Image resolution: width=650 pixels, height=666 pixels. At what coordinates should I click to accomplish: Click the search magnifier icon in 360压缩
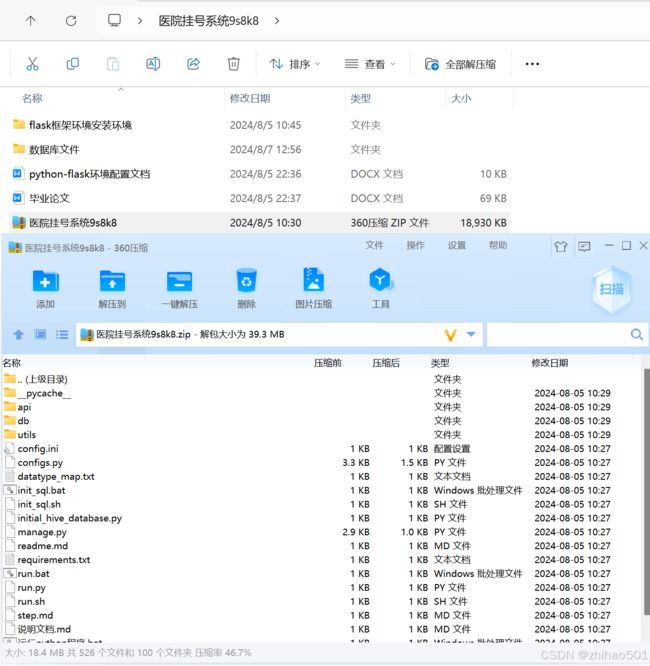coord(637,335)
